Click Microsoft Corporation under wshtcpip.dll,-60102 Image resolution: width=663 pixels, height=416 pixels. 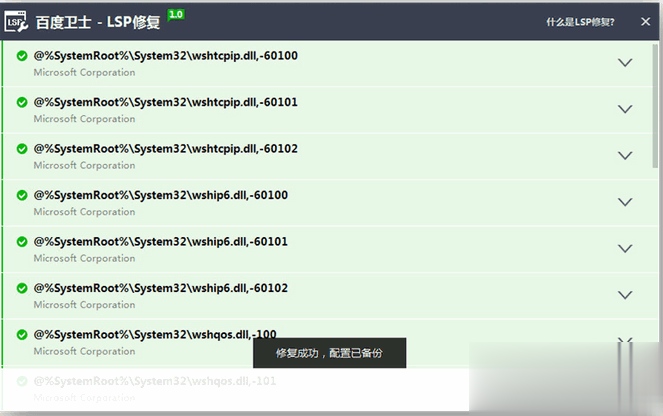[x=85, y=166]
